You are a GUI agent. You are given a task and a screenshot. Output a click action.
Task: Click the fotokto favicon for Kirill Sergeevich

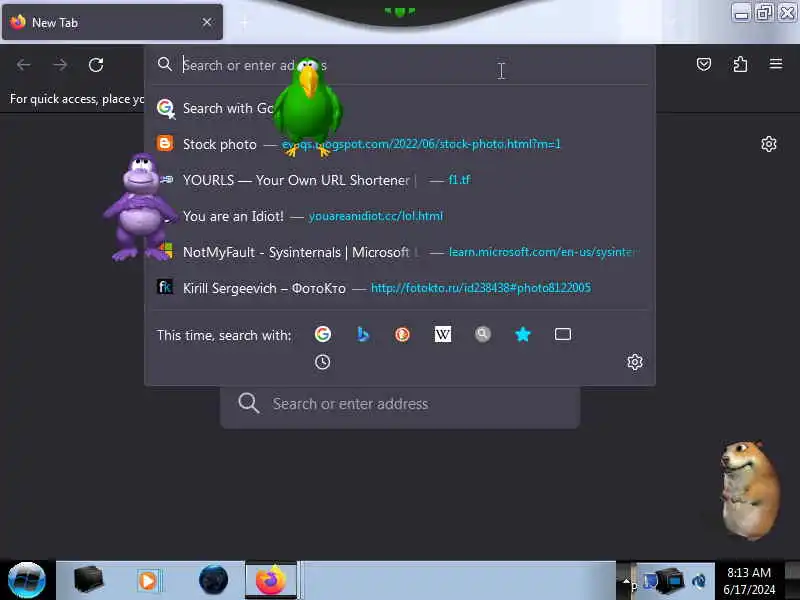[165, 287]
